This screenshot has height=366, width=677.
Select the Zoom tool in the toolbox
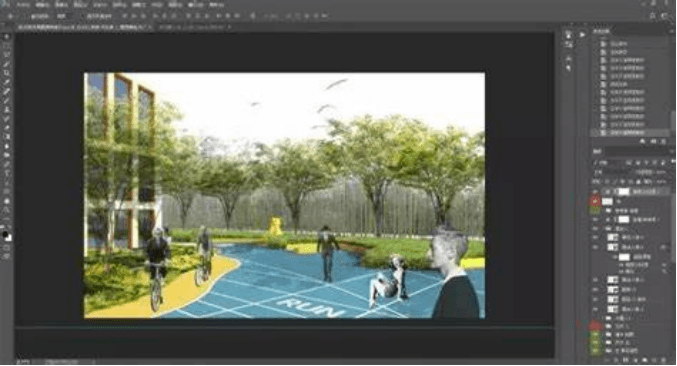(x=6, y=210)
